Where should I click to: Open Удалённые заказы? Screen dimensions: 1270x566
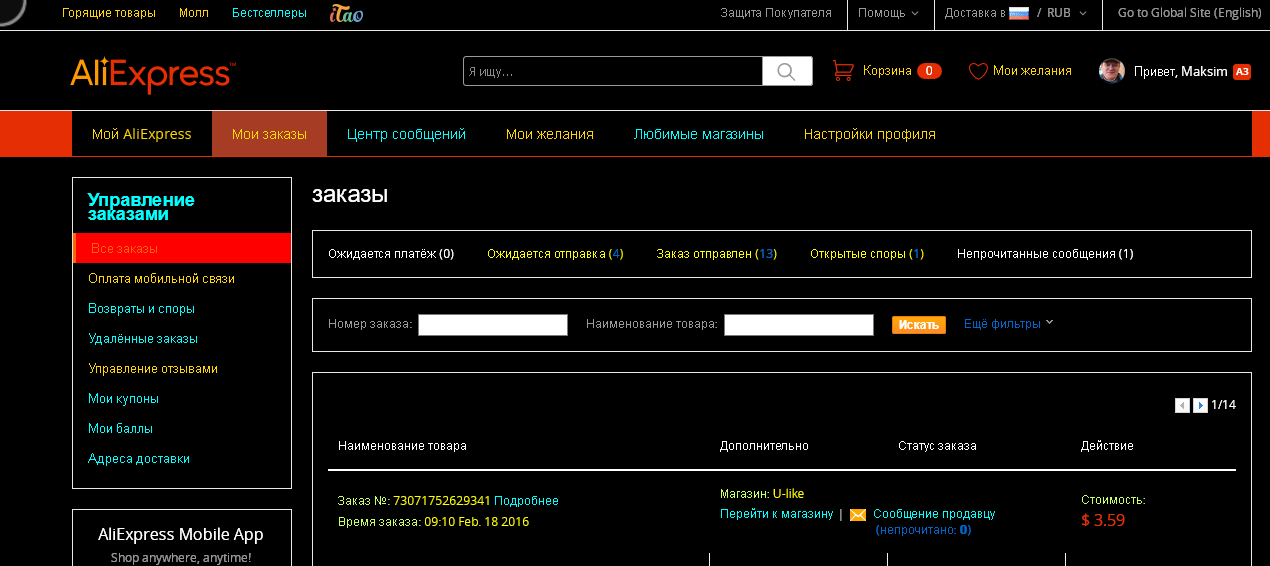coord(143,339)
